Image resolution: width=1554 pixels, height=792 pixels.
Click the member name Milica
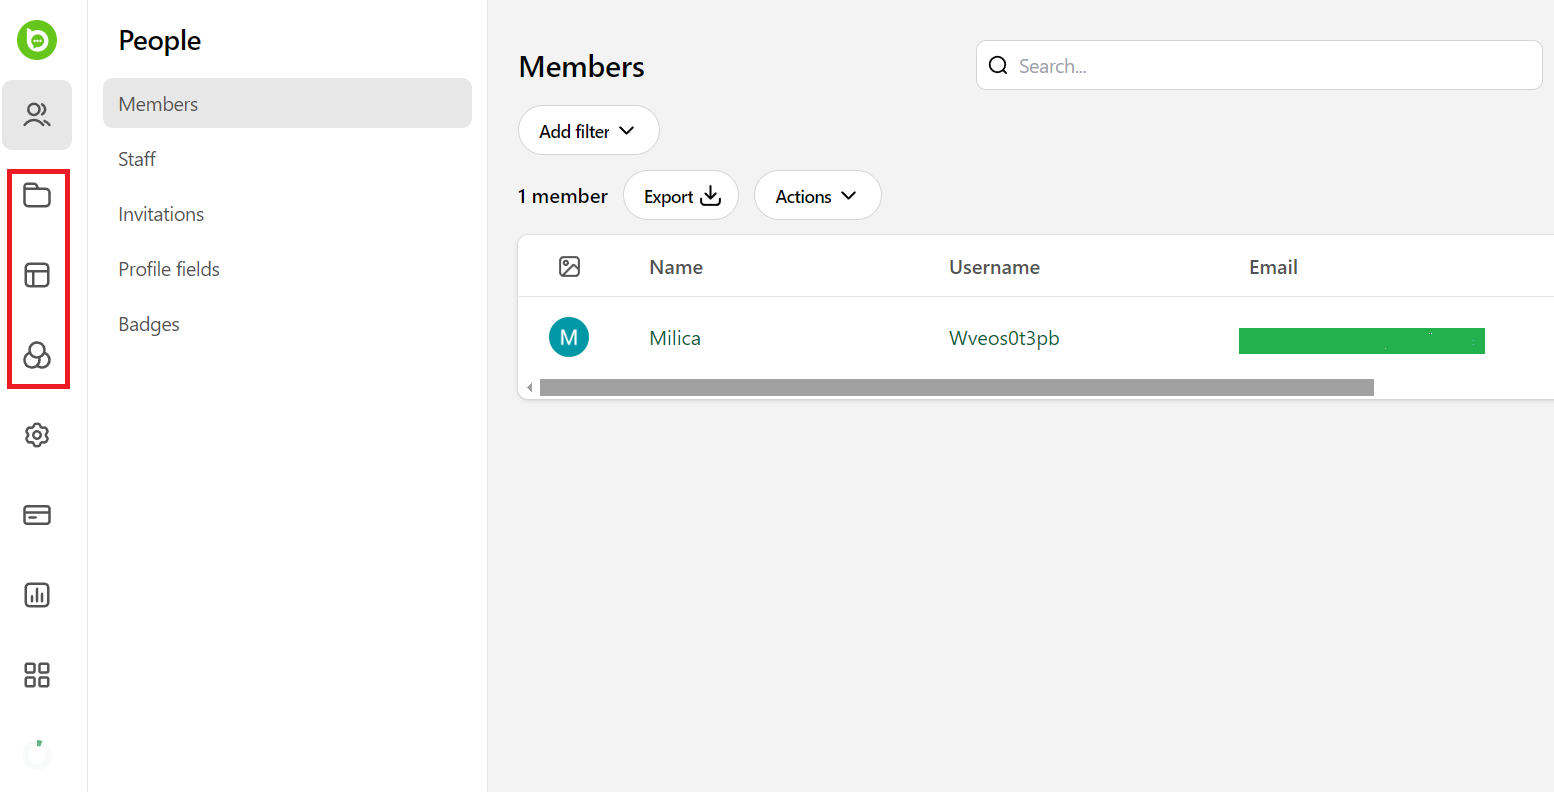coord(674,338)
